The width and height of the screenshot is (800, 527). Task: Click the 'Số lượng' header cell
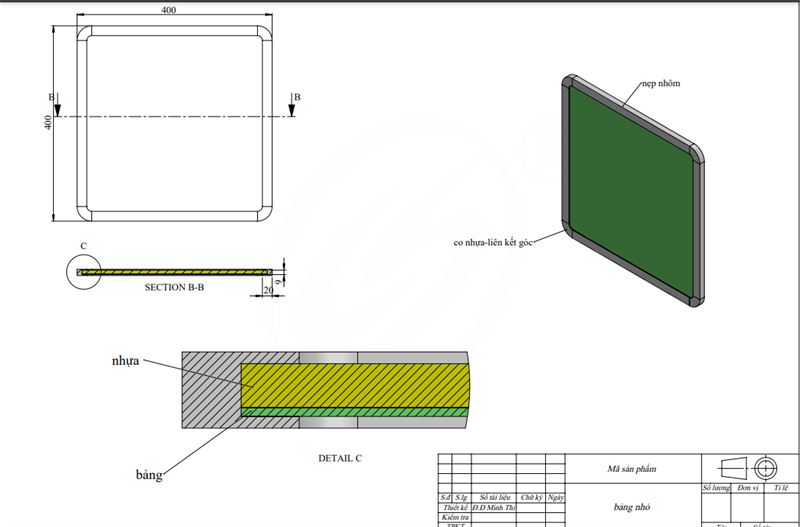coord(716,488)
